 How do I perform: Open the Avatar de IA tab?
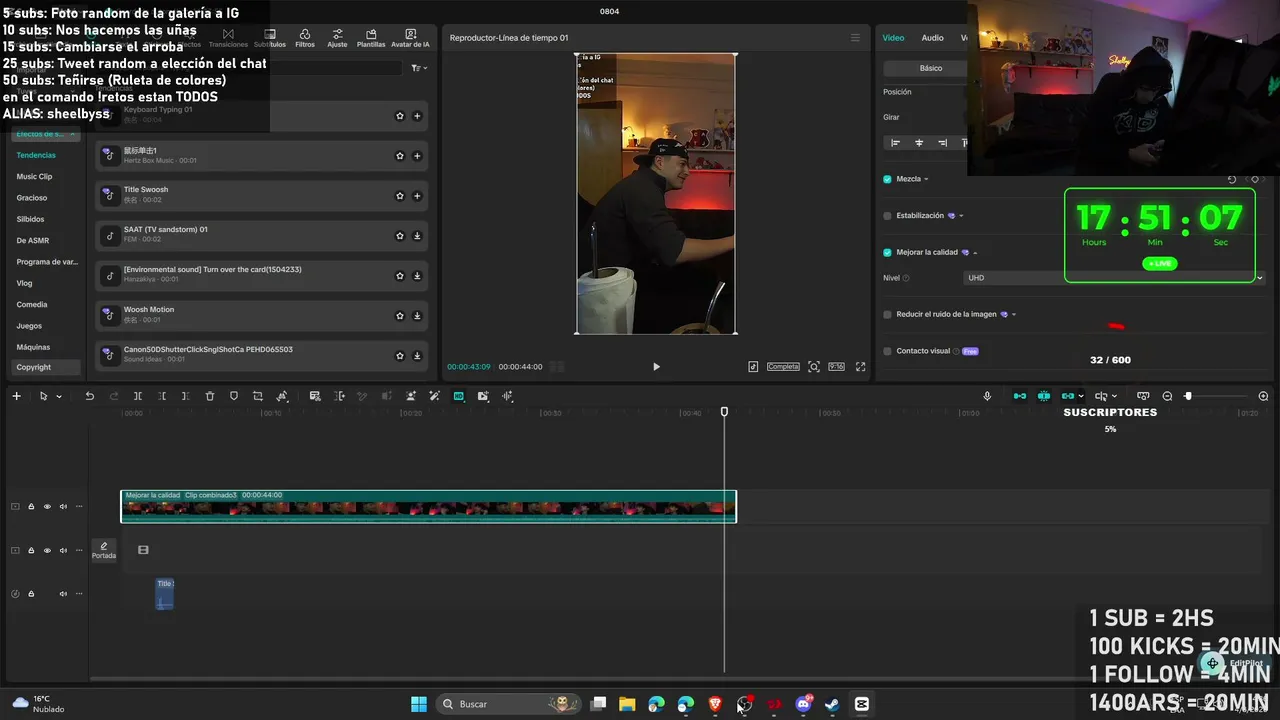410,38
